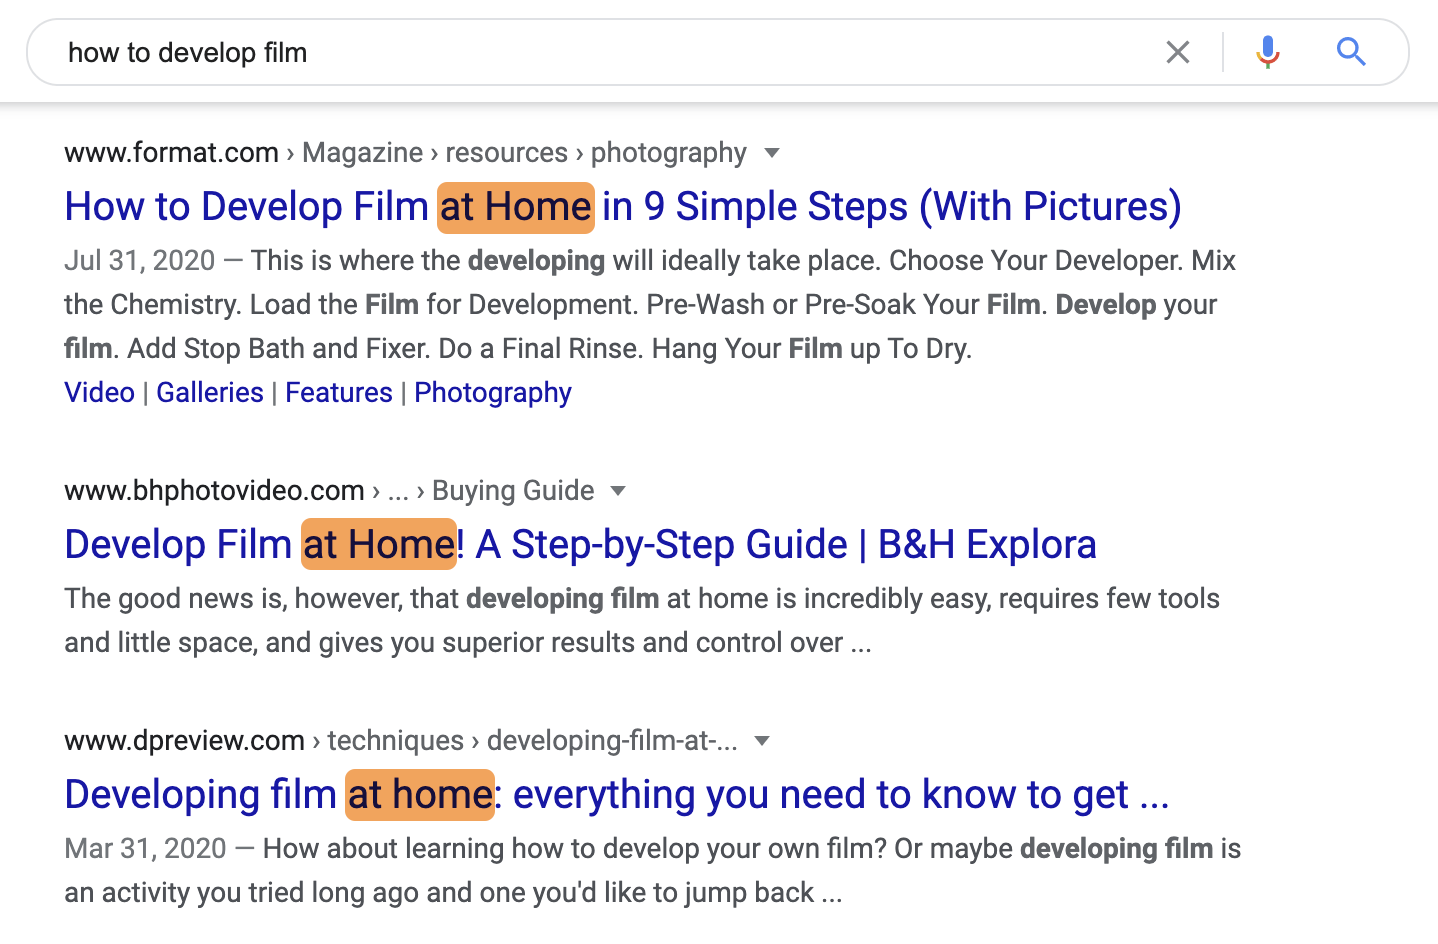Clear the search query with X icon

point(1178,52)
